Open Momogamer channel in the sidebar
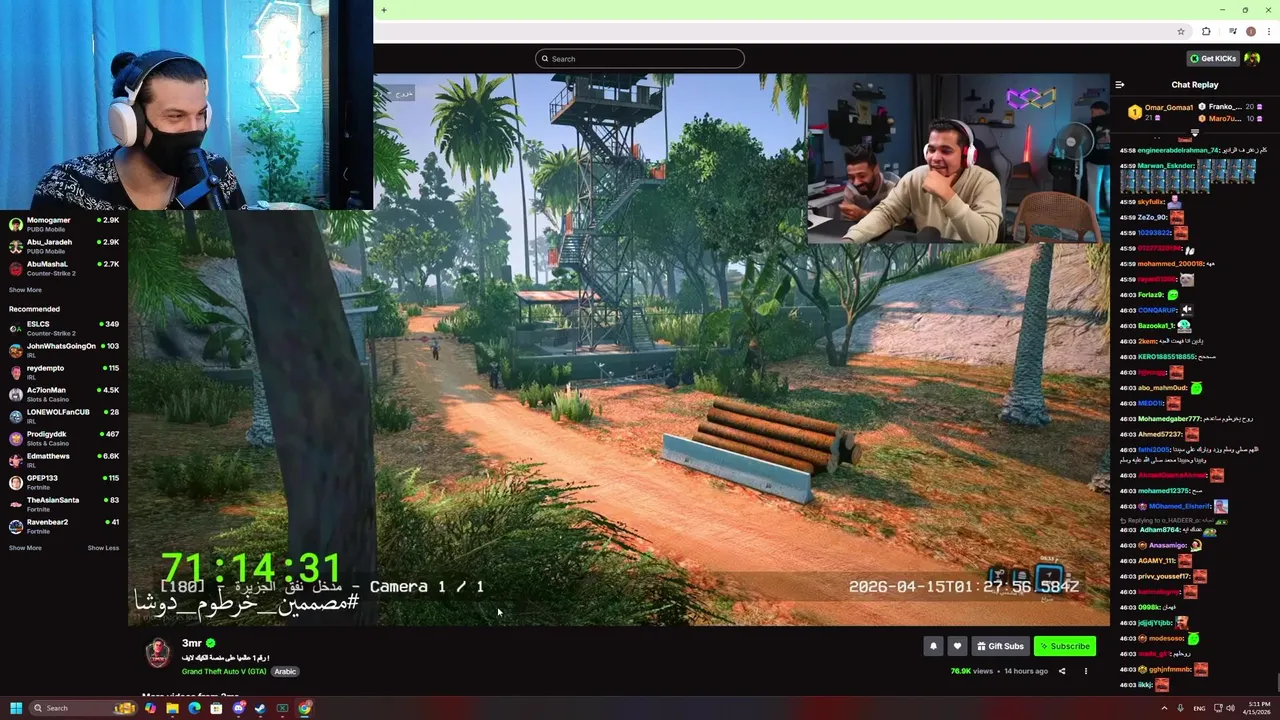Viewport: 1280px width, 720px height. (64, 224)
